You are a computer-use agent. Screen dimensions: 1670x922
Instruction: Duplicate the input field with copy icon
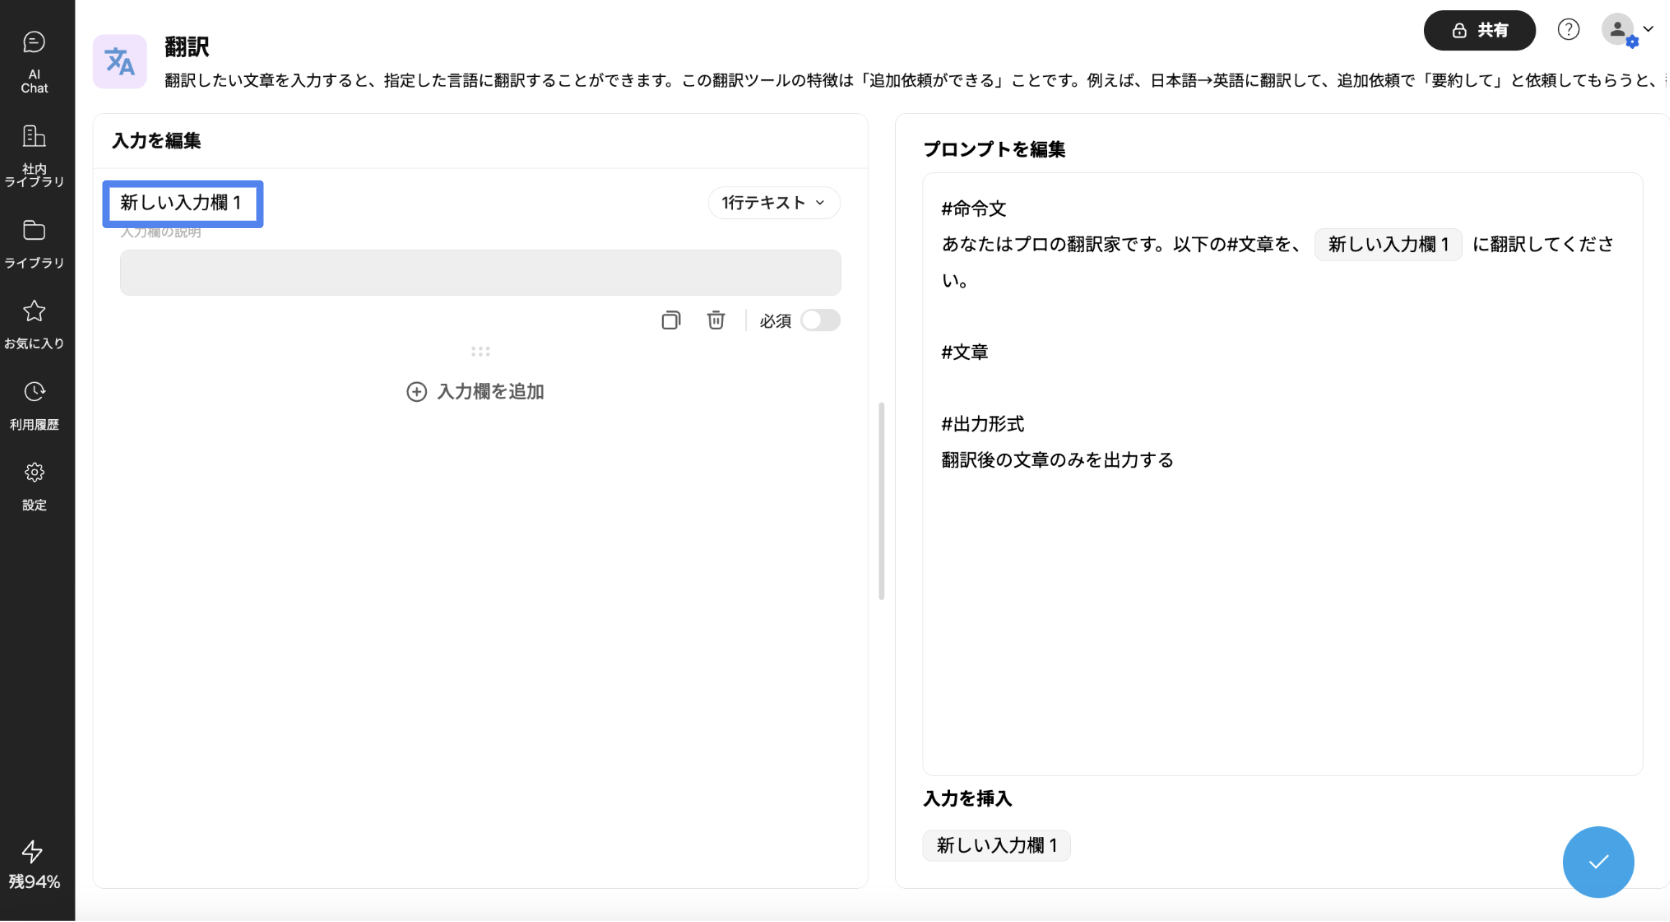tap(671, 320)
